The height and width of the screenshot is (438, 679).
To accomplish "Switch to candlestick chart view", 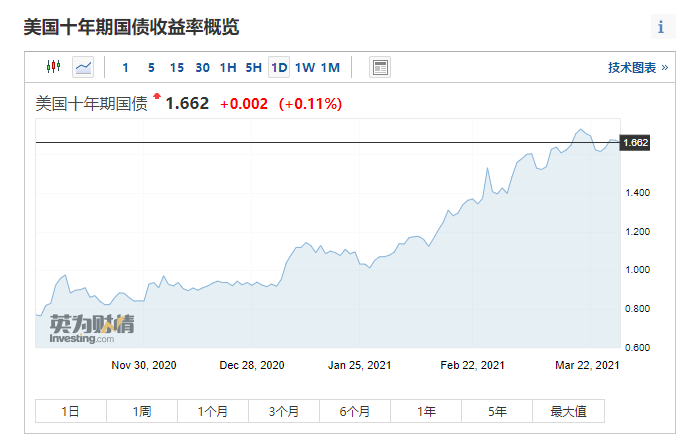I will click(x=53, y=67).
